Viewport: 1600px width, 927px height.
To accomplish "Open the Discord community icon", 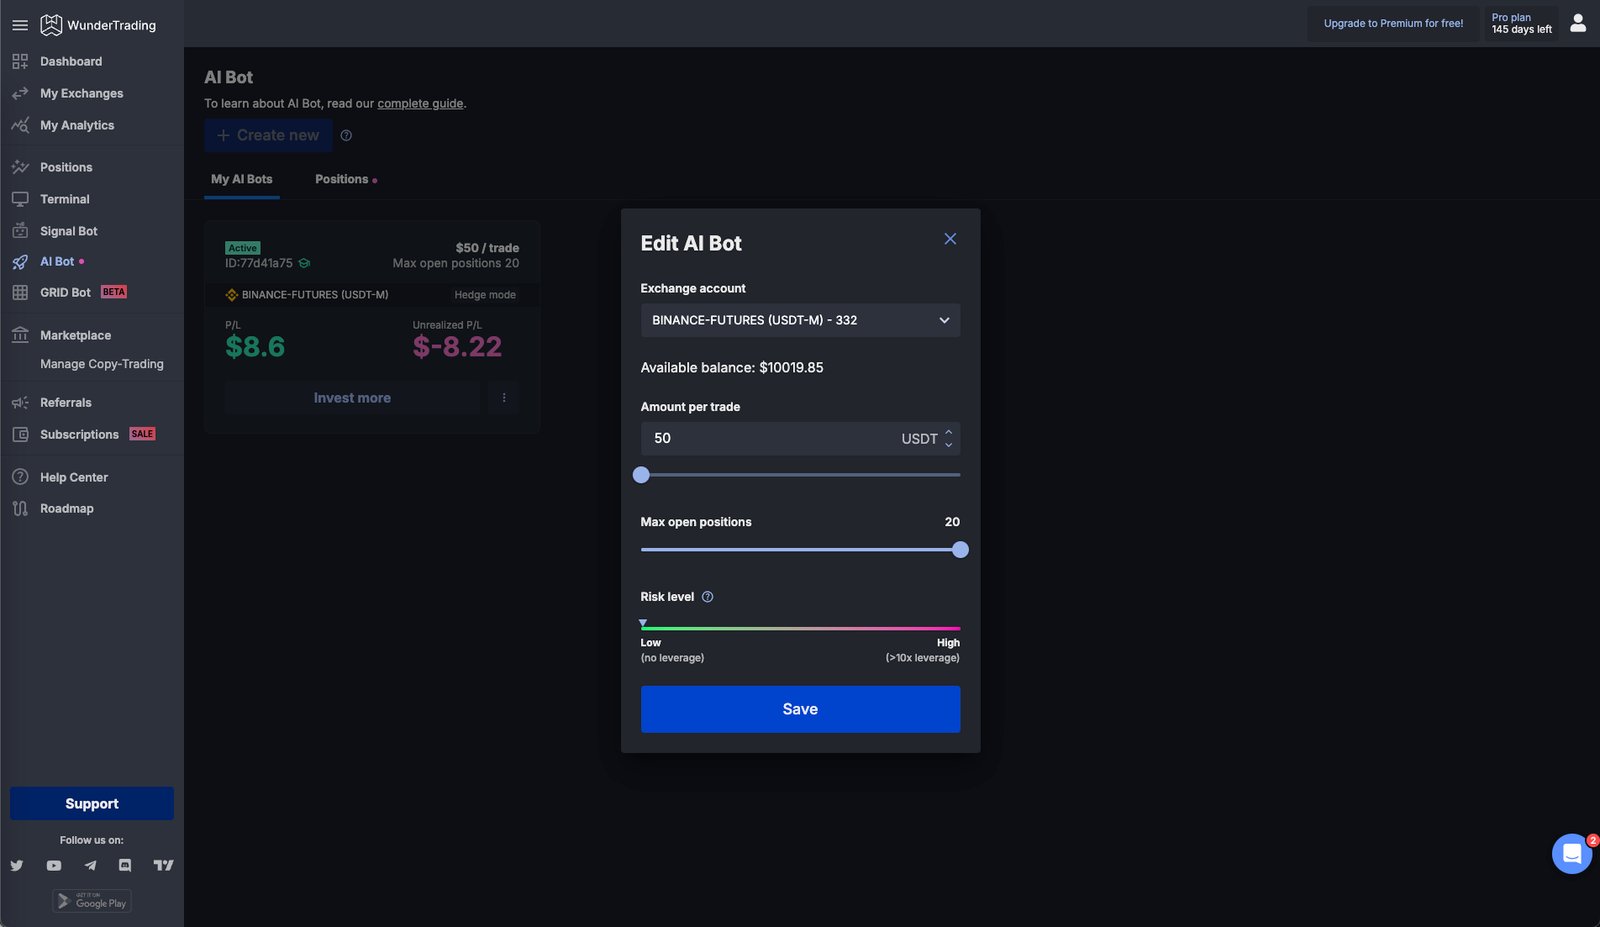I will coord(125,866).
